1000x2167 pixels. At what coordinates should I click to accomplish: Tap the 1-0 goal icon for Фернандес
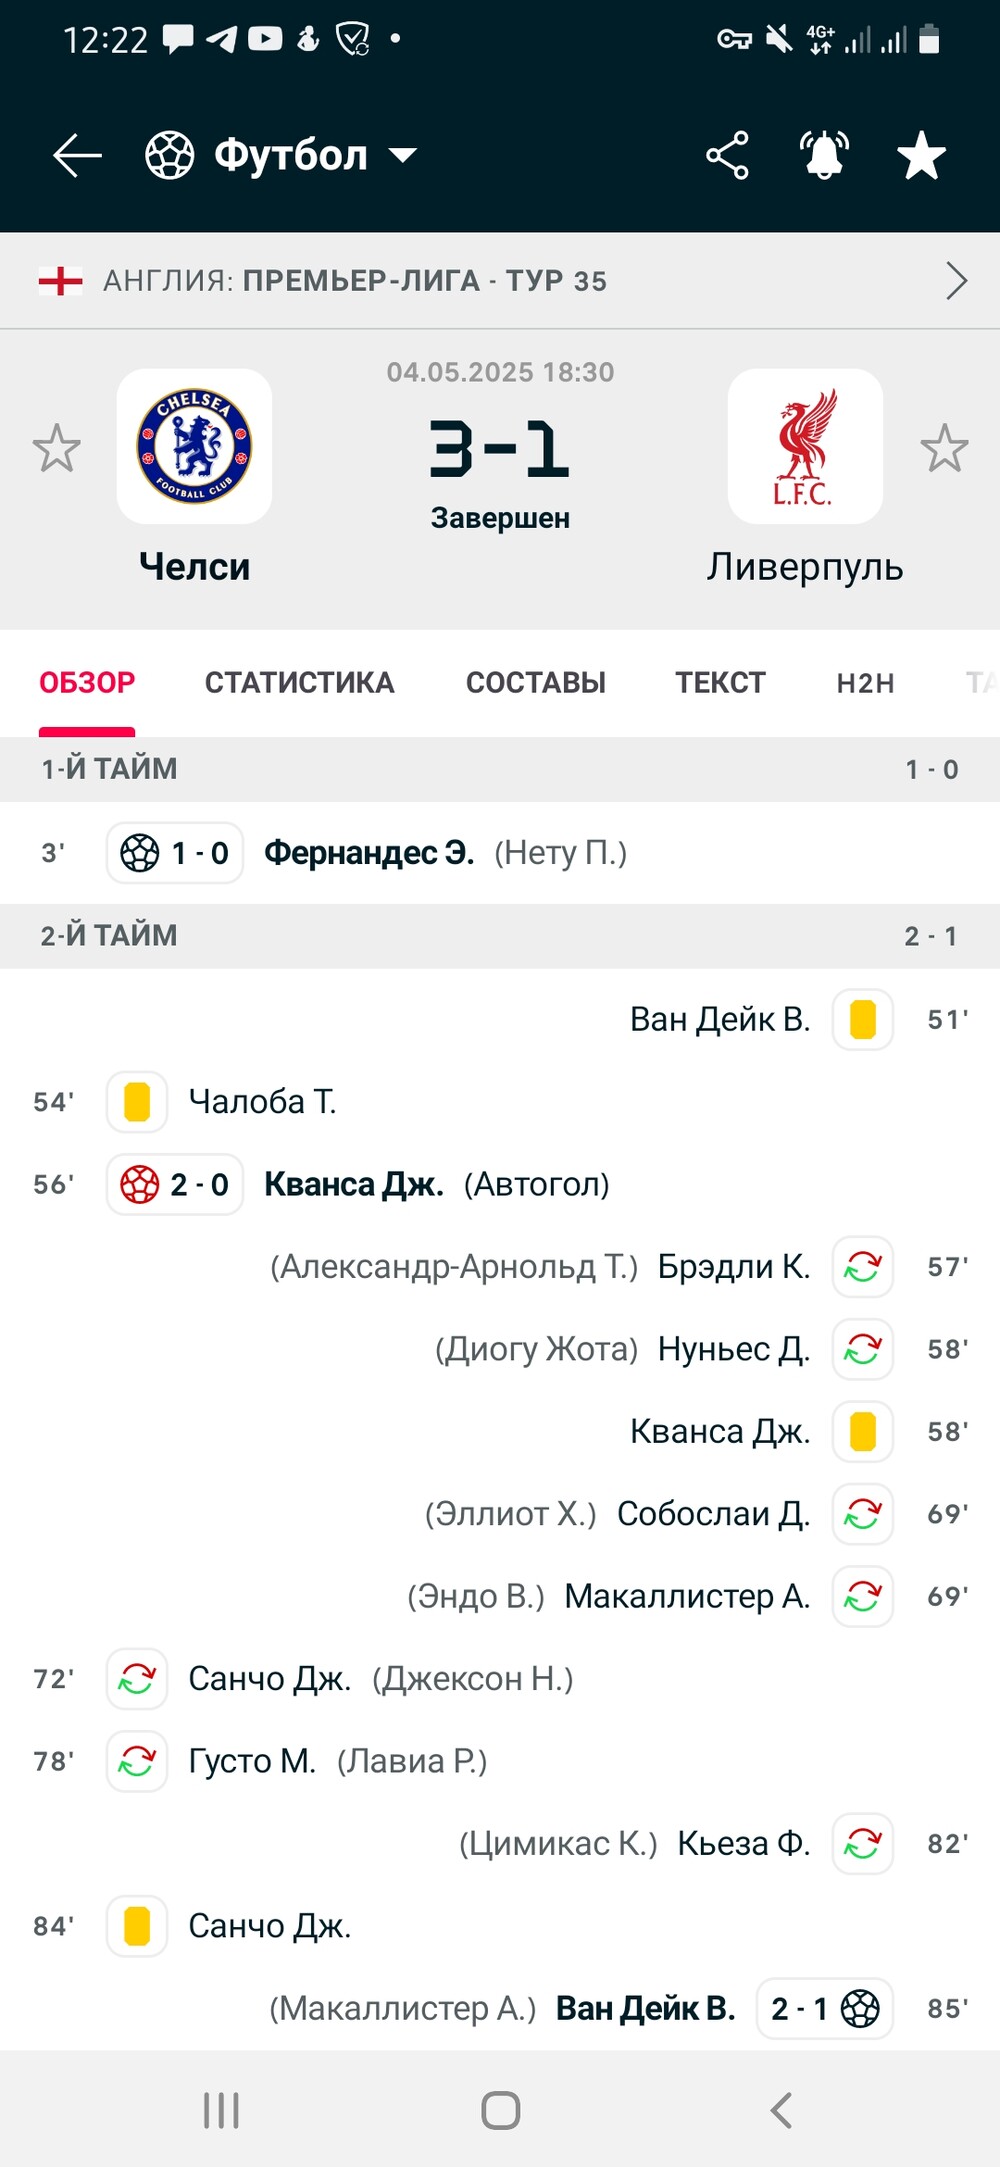pos(140,853)
